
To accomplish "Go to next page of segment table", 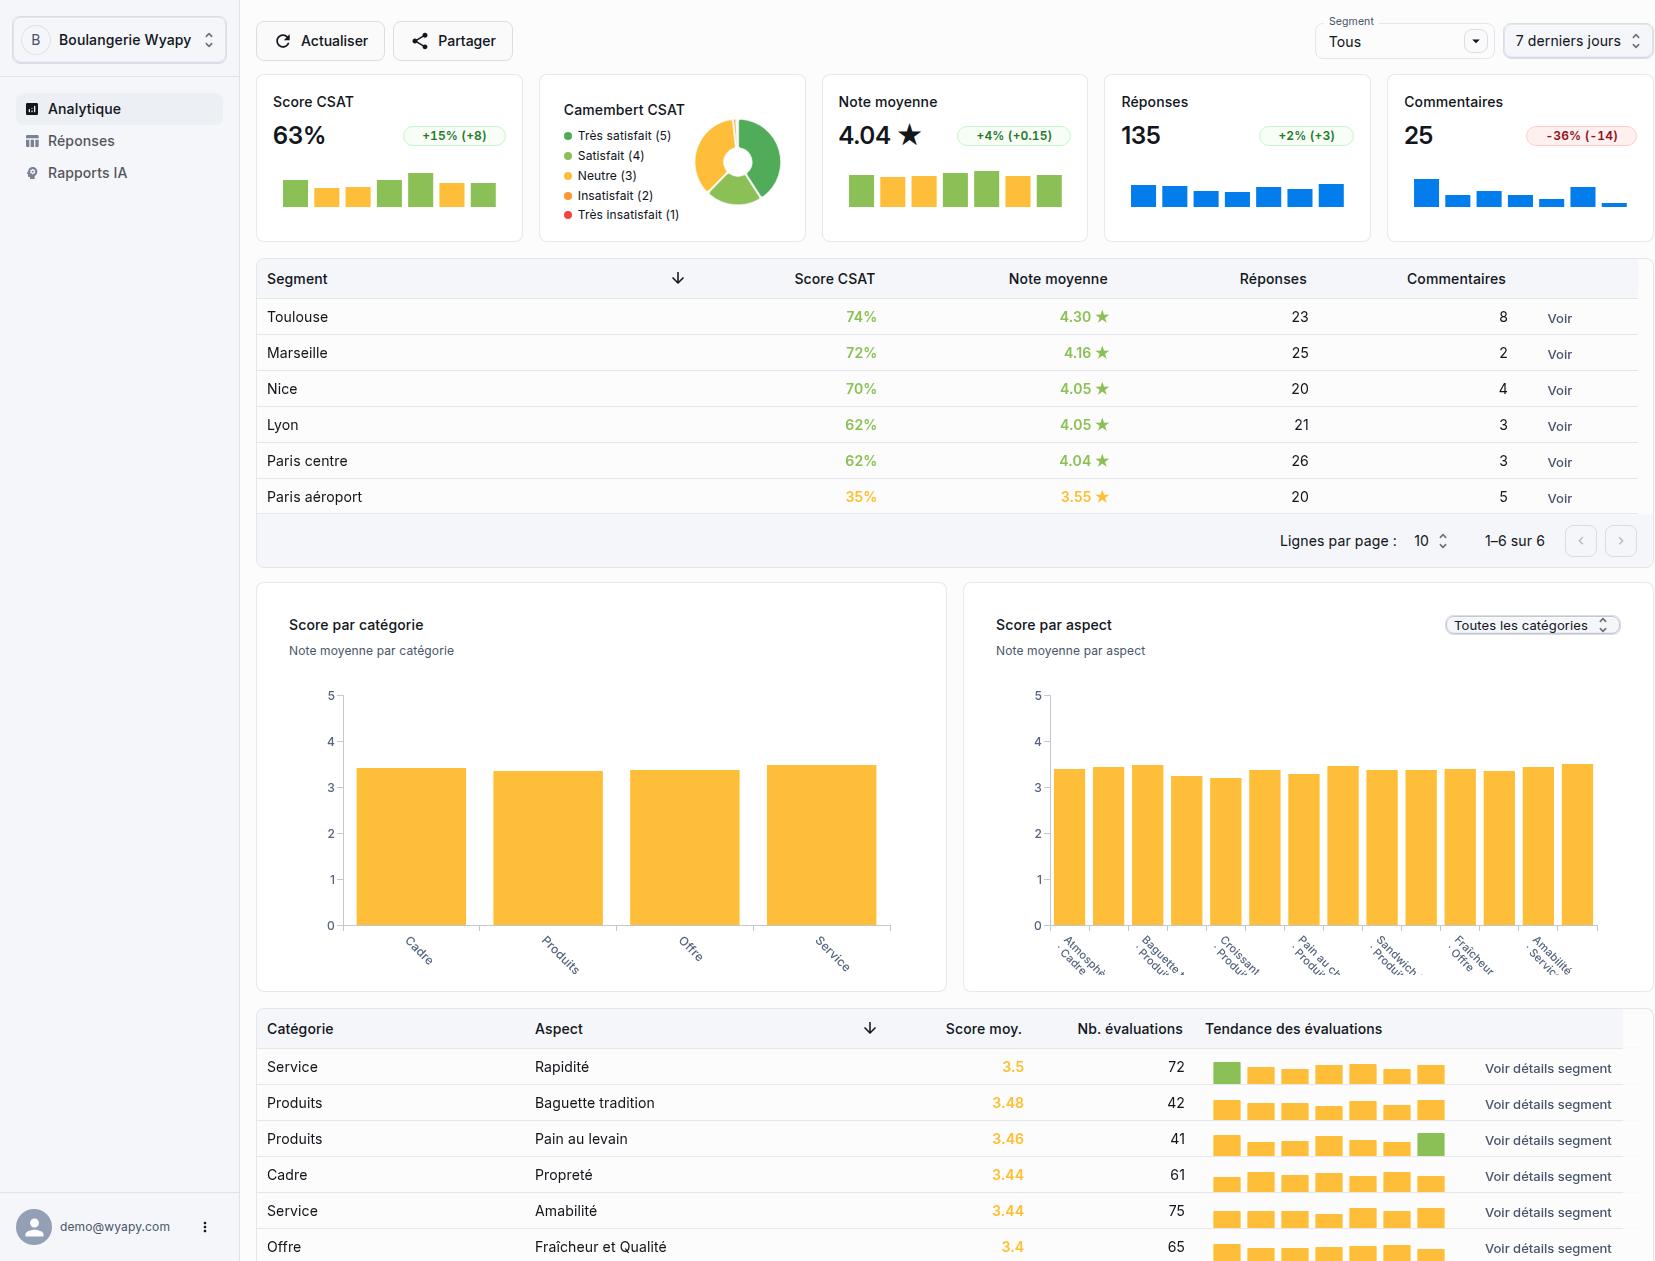I will click(1620, 541).
